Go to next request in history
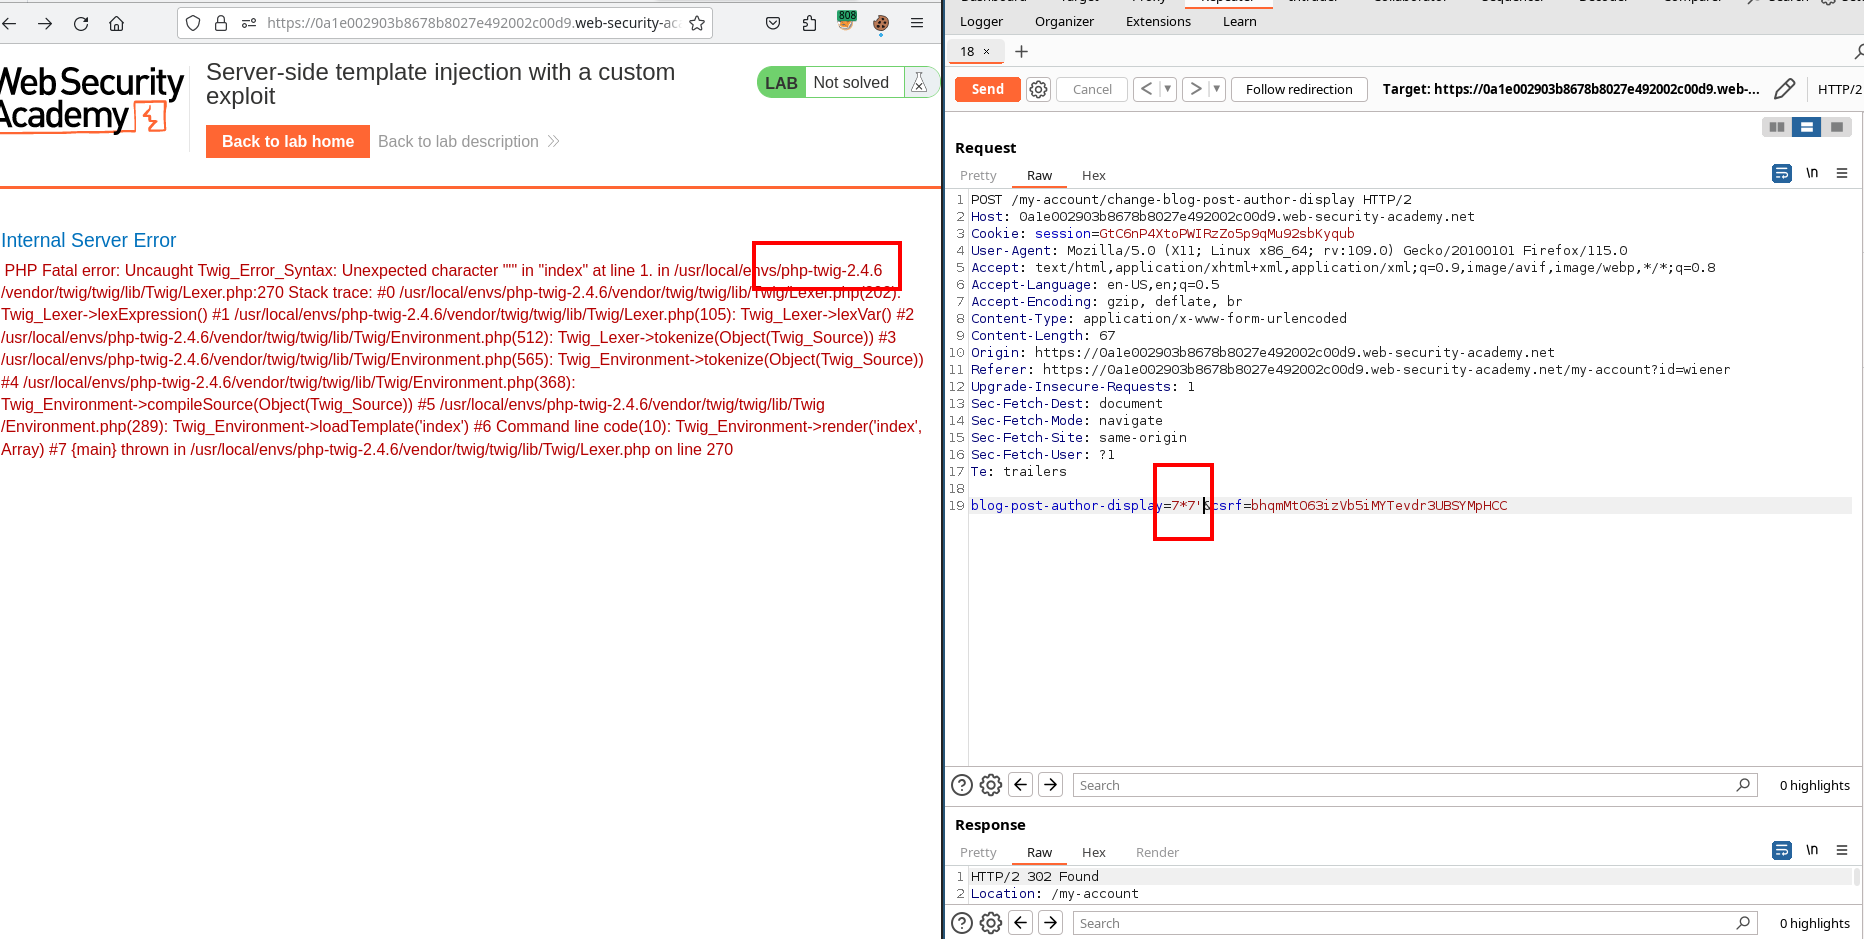The width and height of the screenshot is (1864, 939). click(1196, 89)
